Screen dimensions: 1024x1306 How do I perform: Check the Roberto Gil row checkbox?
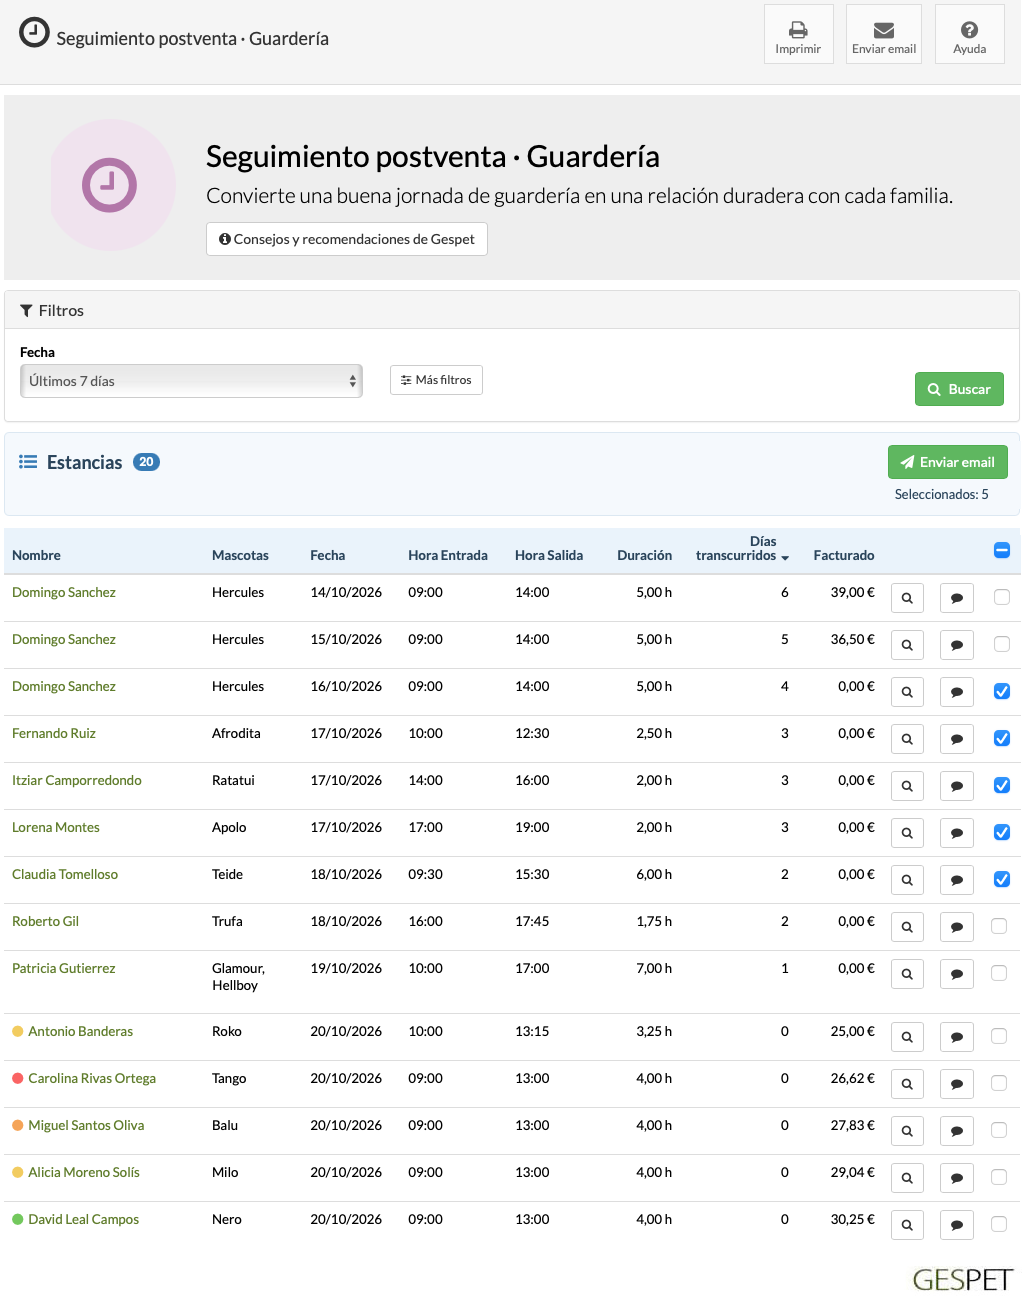click(x=999, y=926)
